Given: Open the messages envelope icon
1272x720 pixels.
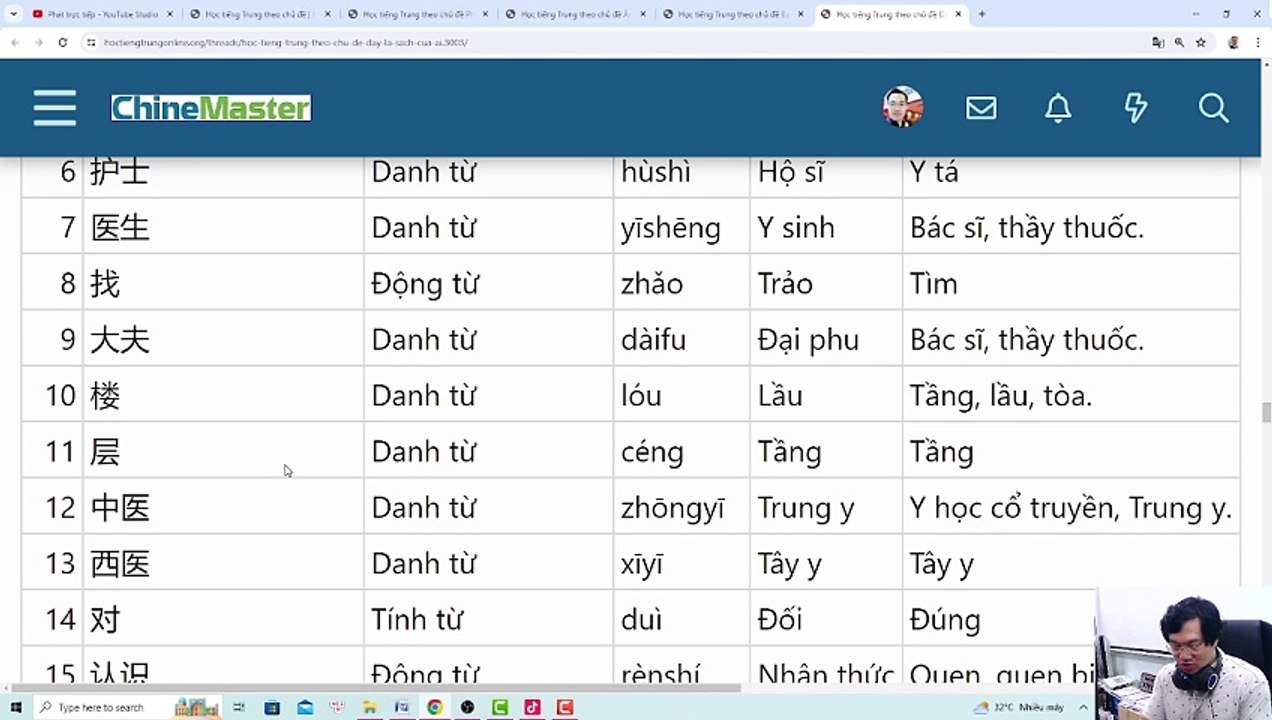Looking at the screenshot, I should point(981,108).
